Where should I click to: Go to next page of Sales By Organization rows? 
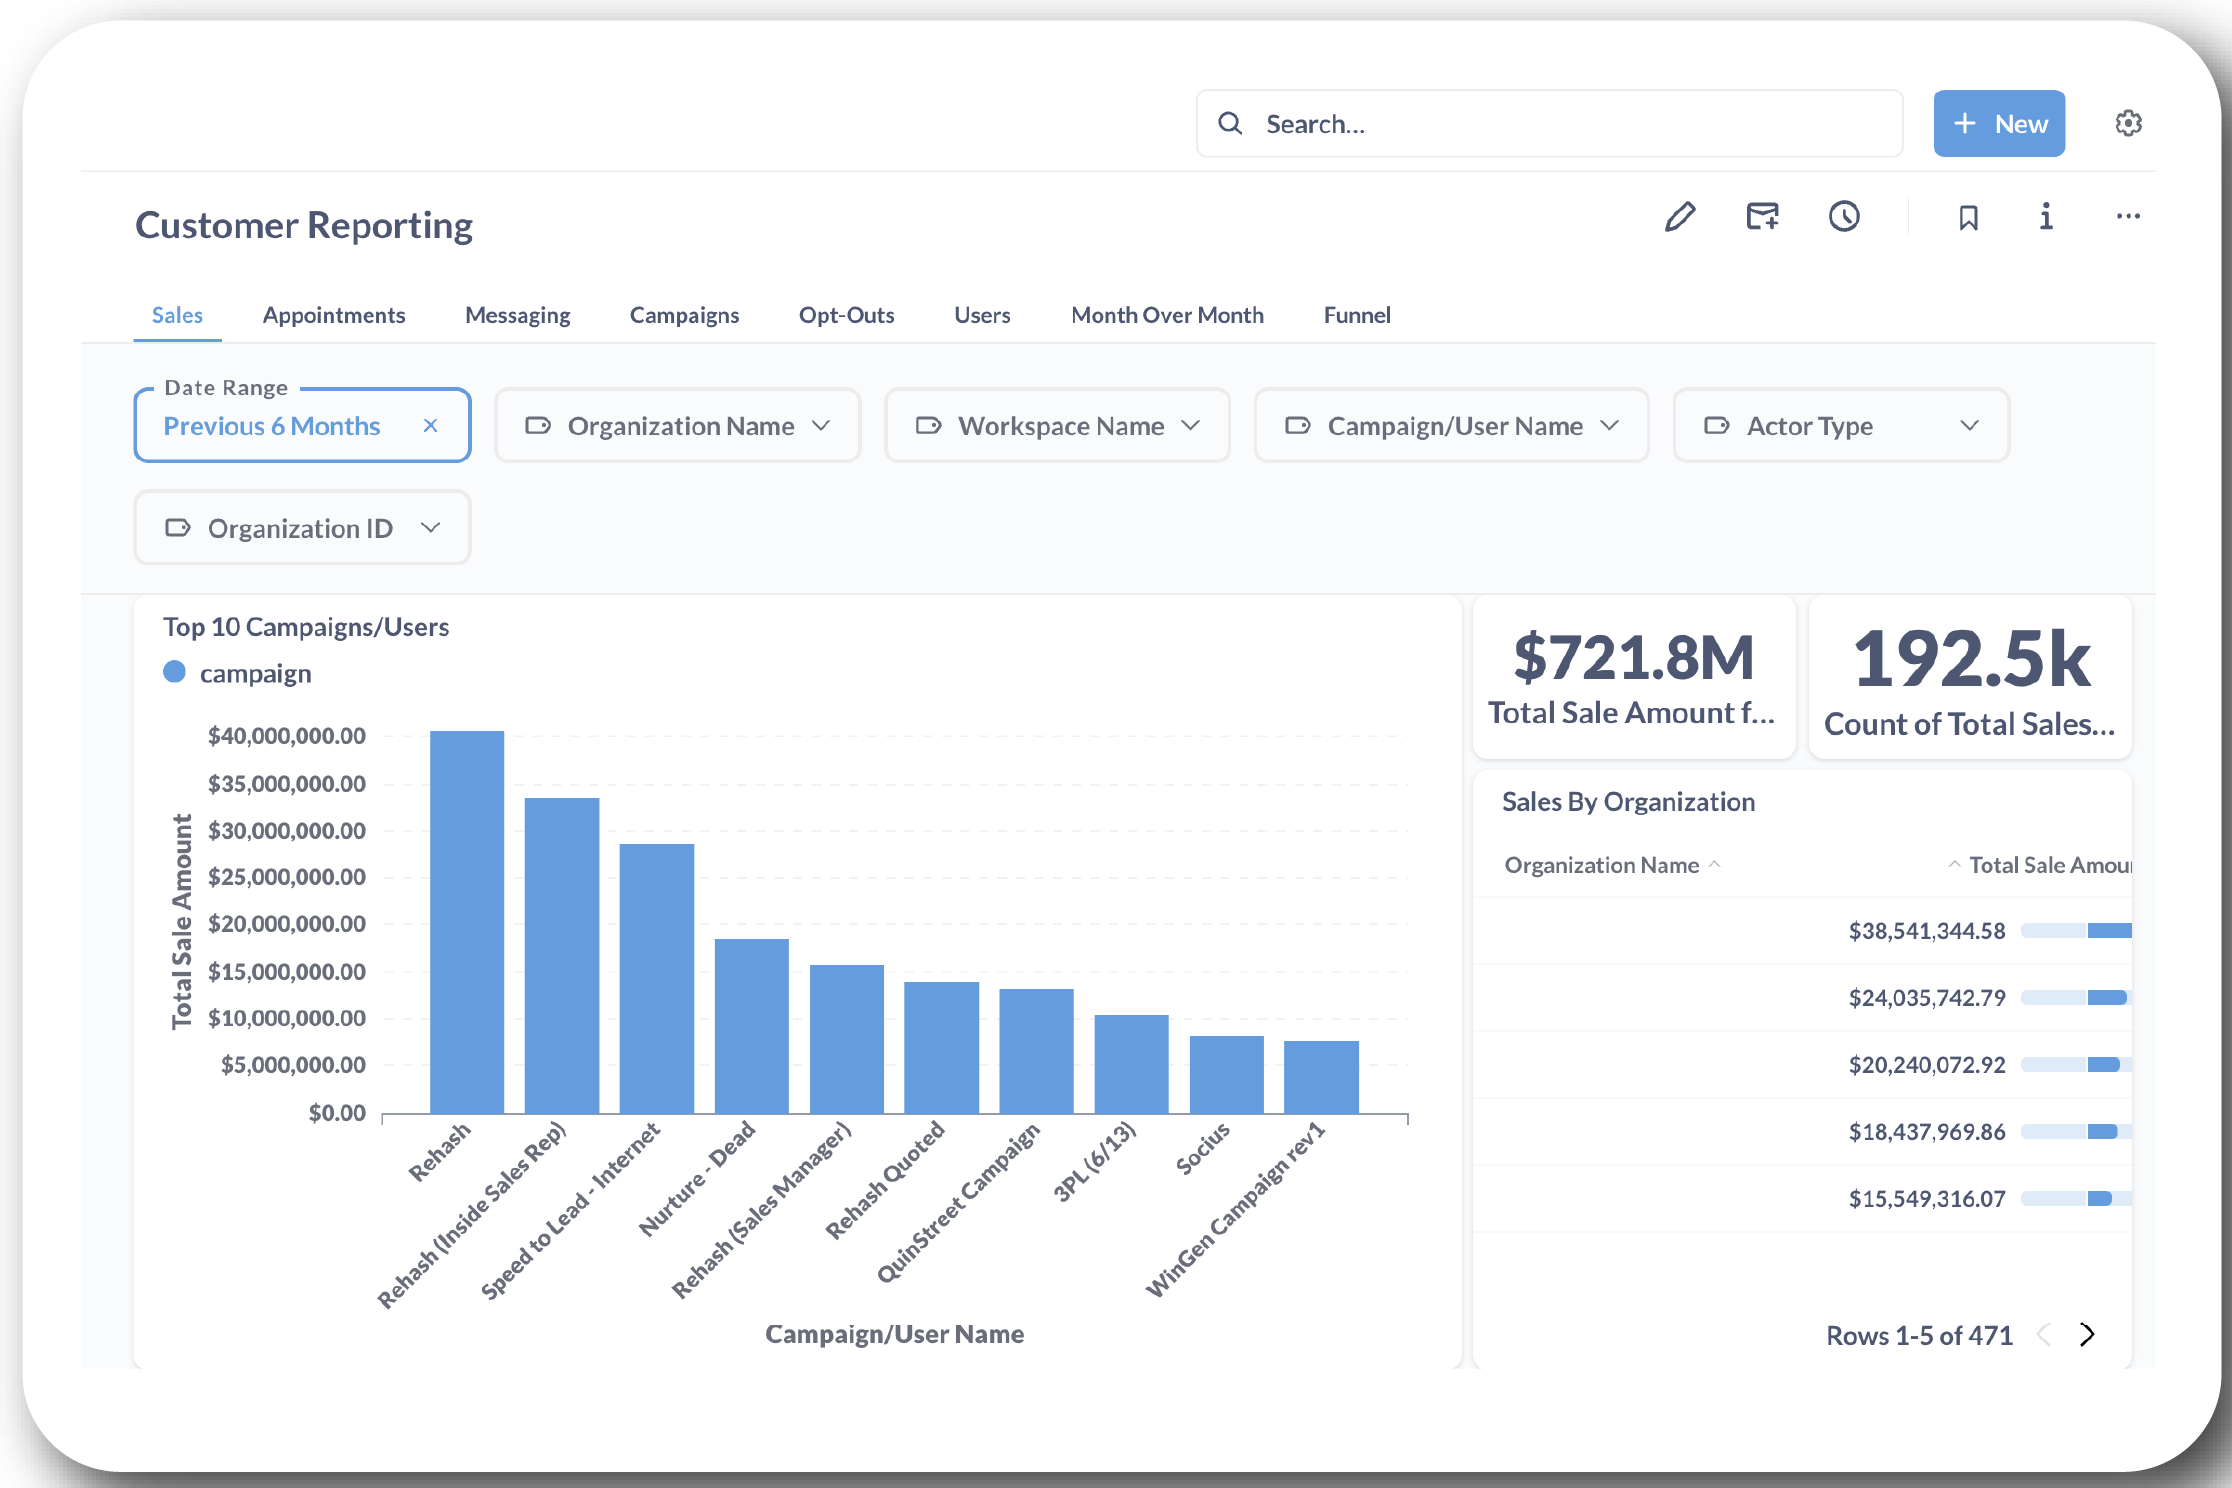click(x=2088, y=1334)
